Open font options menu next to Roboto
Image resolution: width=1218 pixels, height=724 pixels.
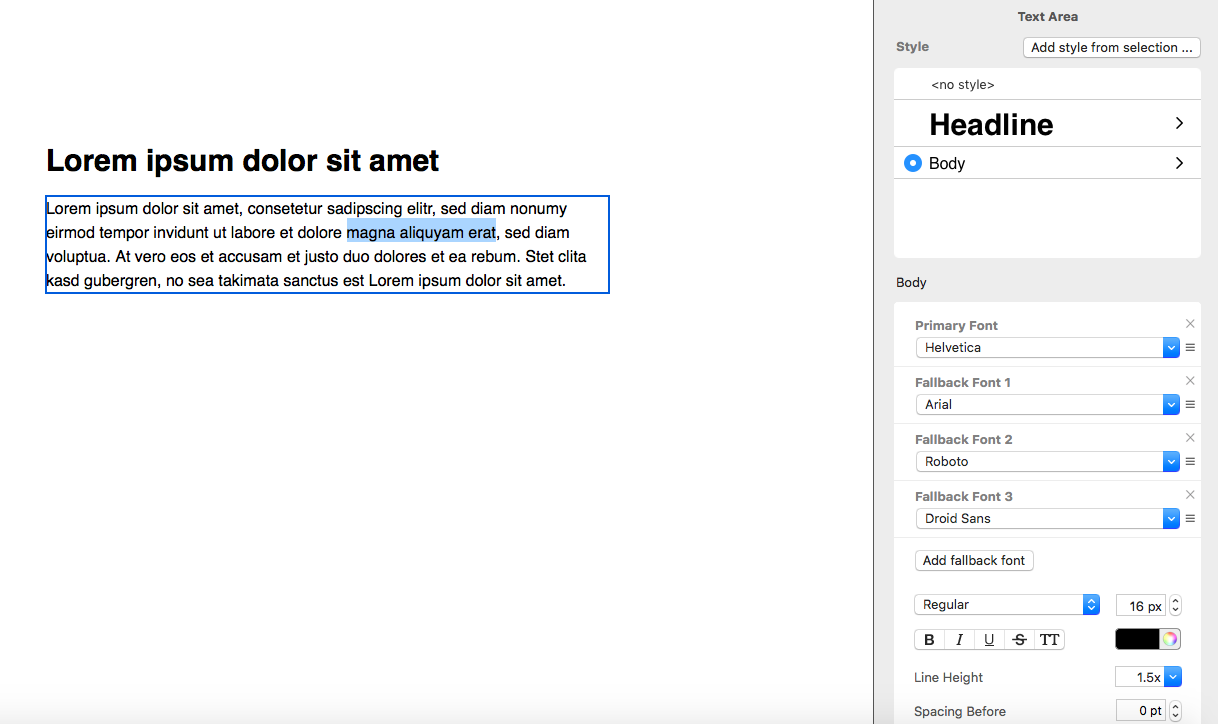pos(1190,461)
